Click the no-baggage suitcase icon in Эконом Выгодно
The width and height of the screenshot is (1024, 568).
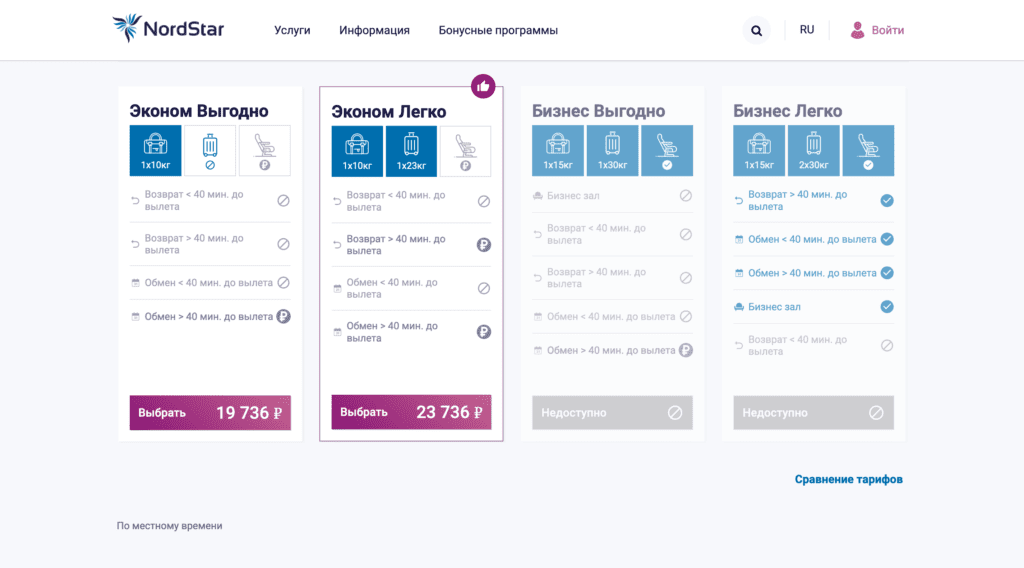(210, 151)
